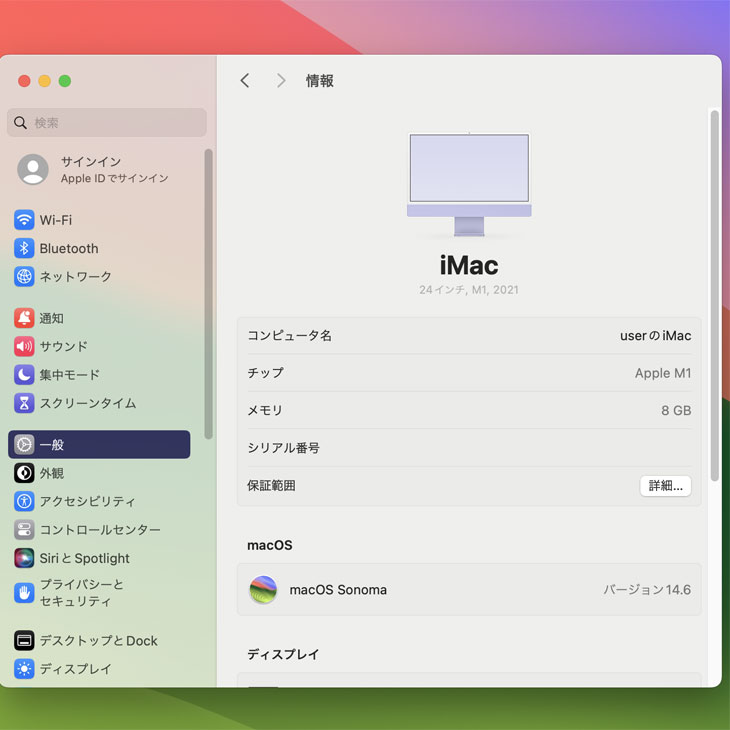Open the 外観 appearance icon

pyautogui.click(x=24, y=473)
